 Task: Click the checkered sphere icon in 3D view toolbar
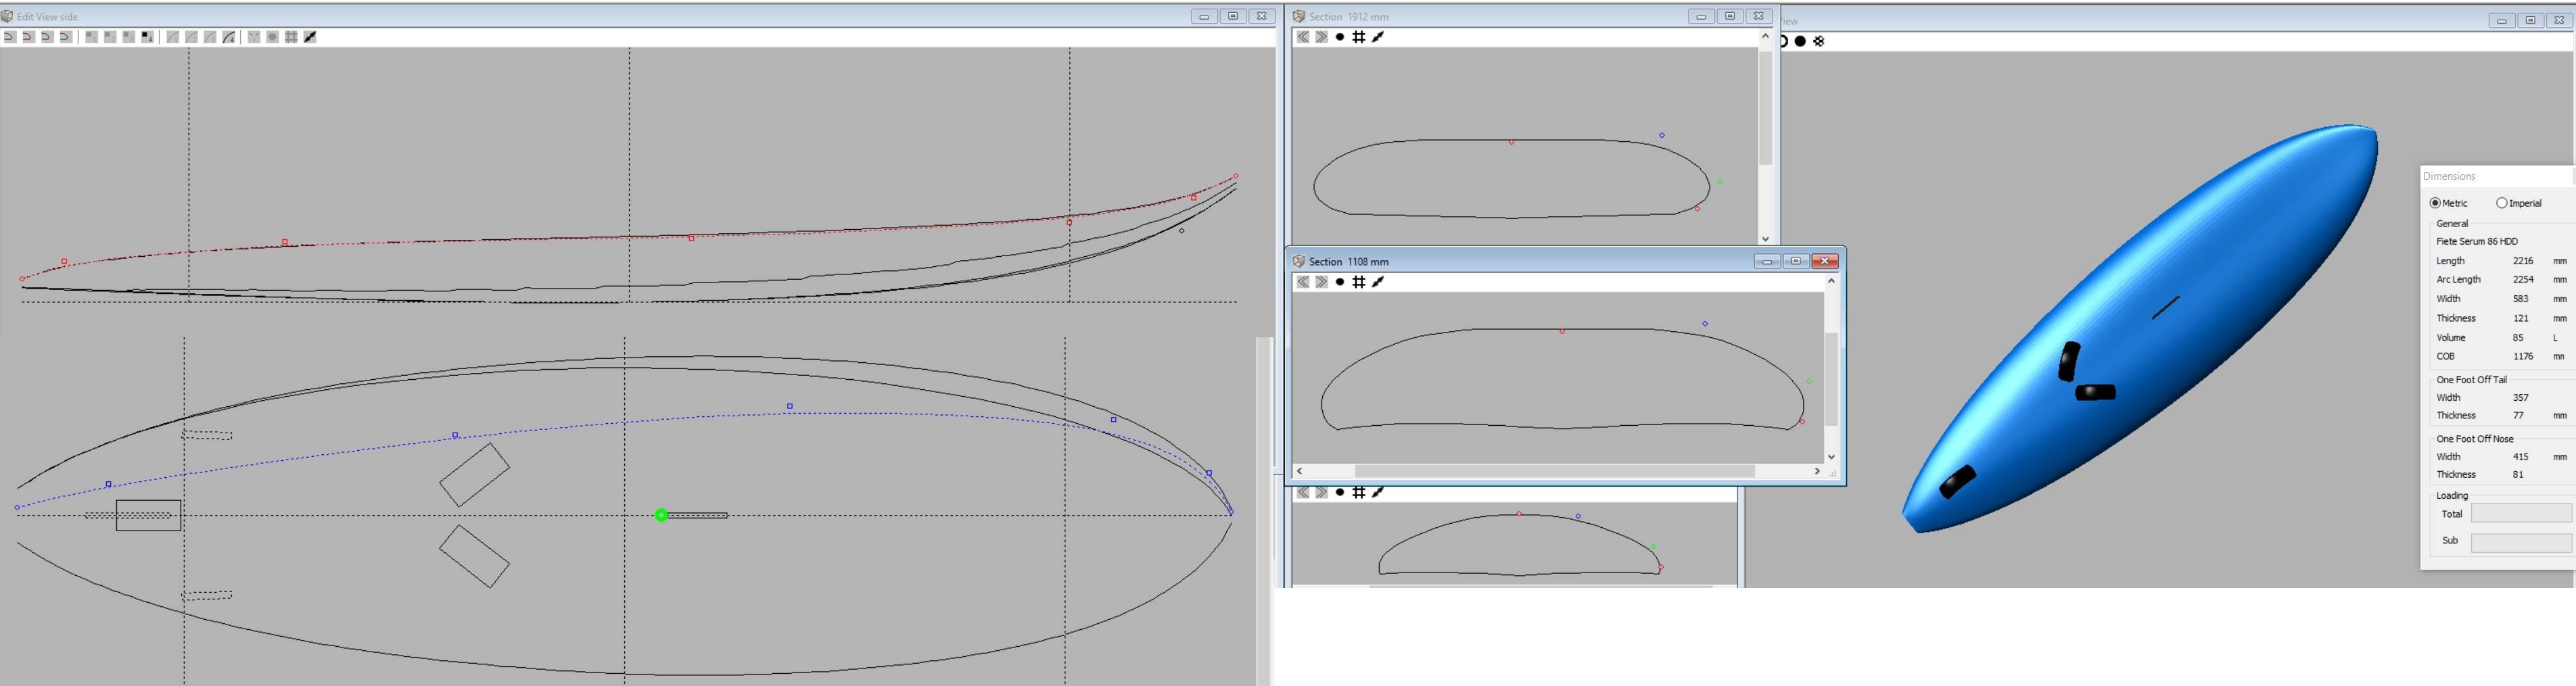[1819, 41]
